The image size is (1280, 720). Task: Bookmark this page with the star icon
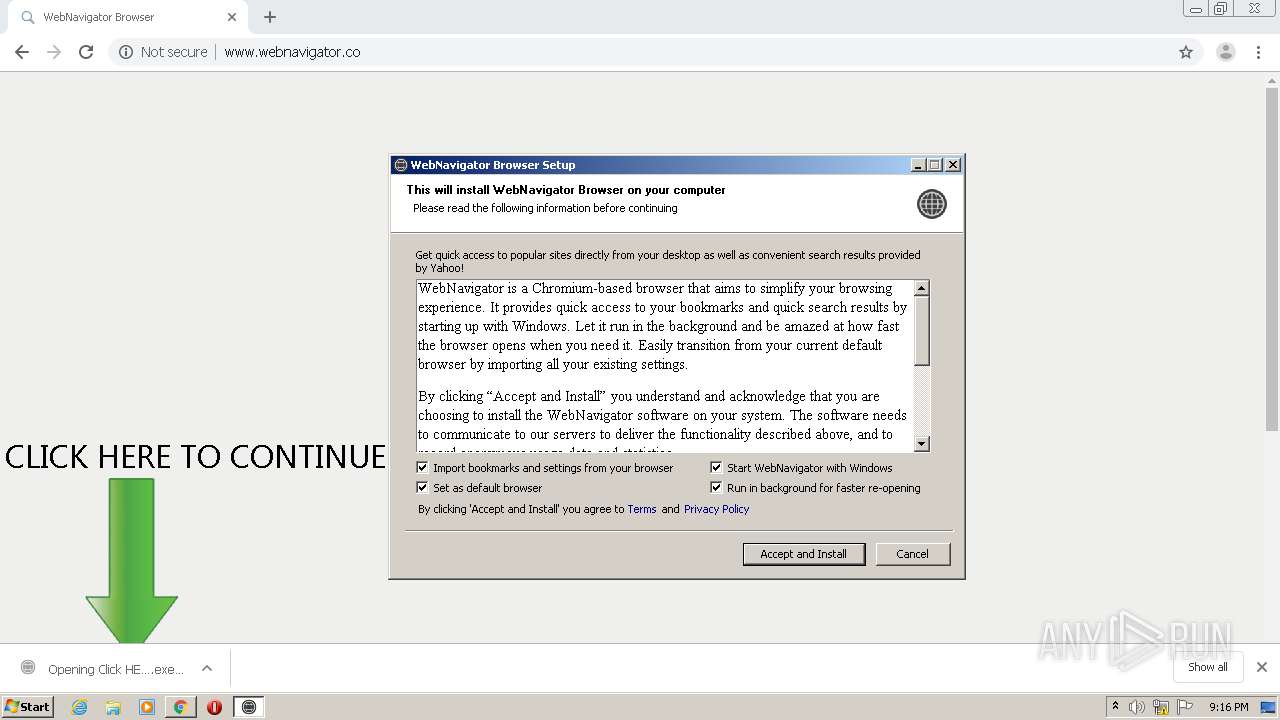point(1186,52)
